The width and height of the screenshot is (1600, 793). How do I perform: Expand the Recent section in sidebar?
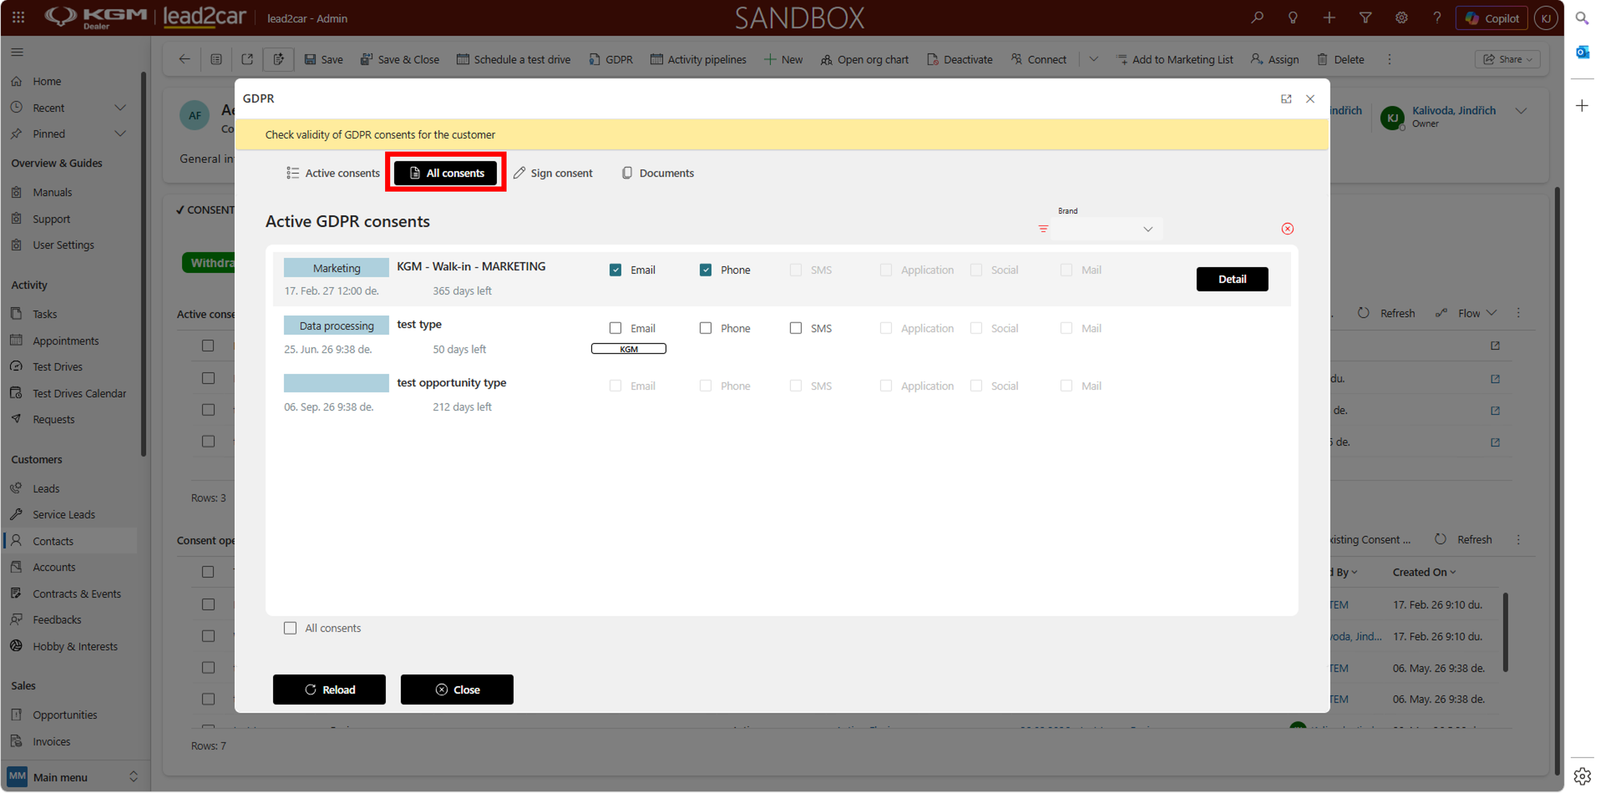120,108
